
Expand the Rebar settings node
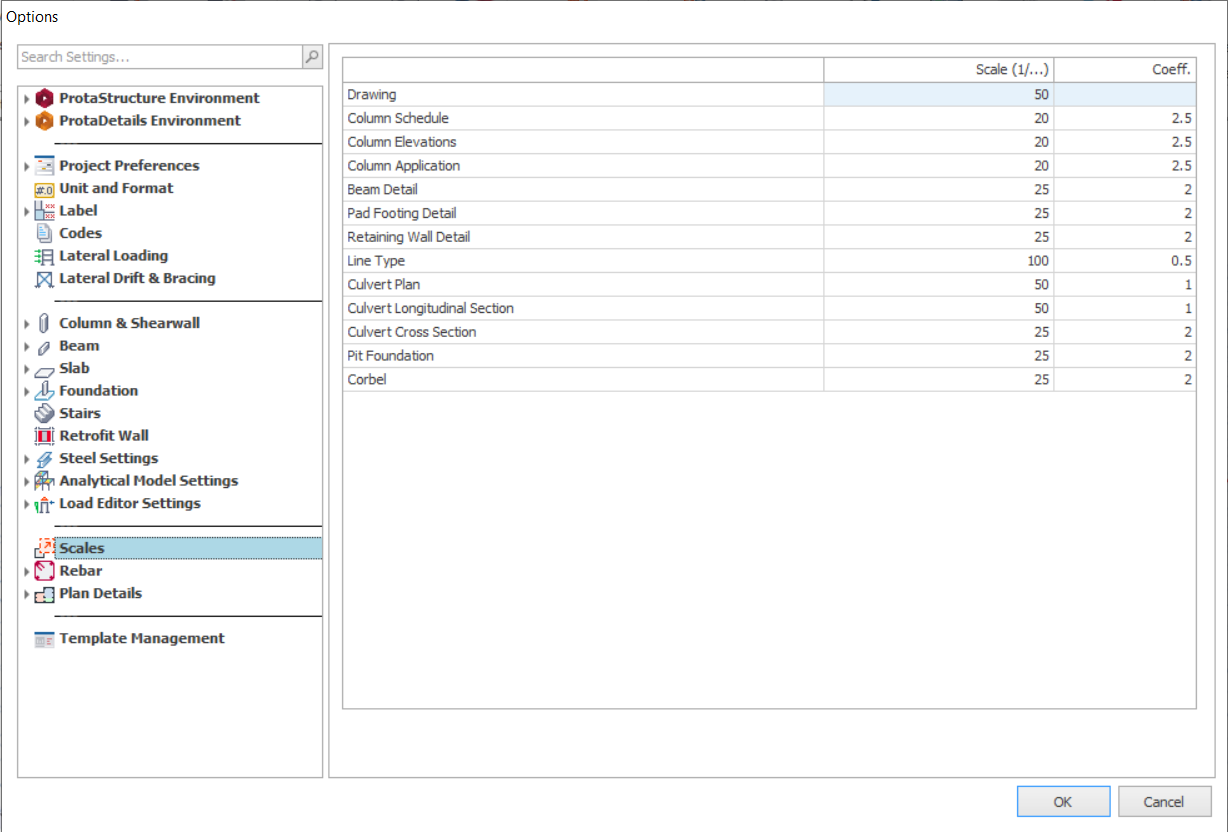pyautogui.click(x=27, y=572)
